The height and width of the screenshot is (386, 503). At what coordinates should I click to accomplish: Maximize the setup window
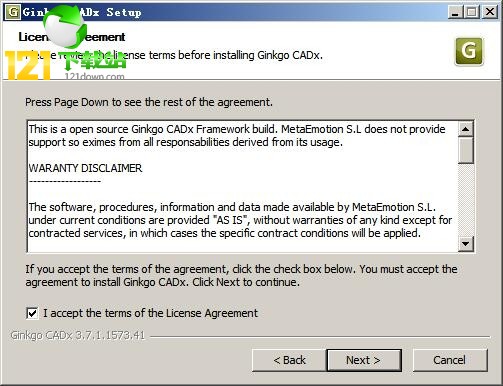click(472, 12)
